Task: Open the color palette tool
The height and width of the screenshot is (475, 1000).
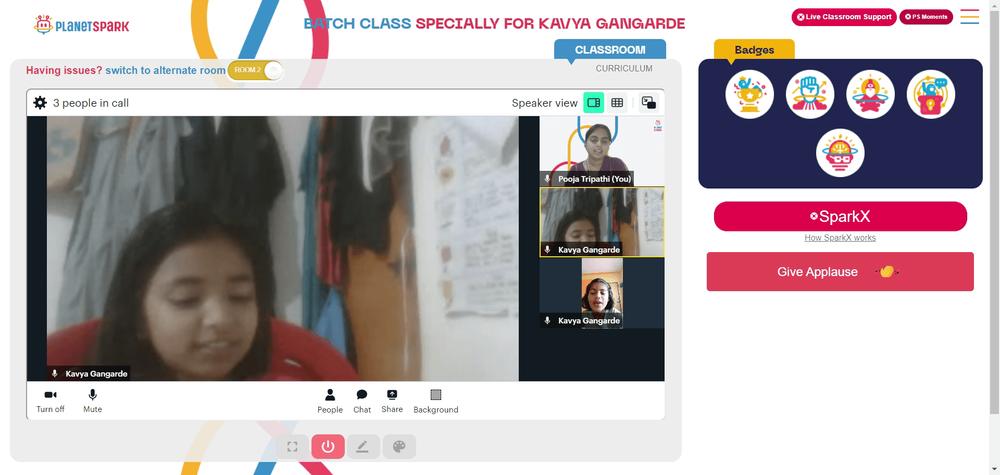Action: tap(399, 446)
